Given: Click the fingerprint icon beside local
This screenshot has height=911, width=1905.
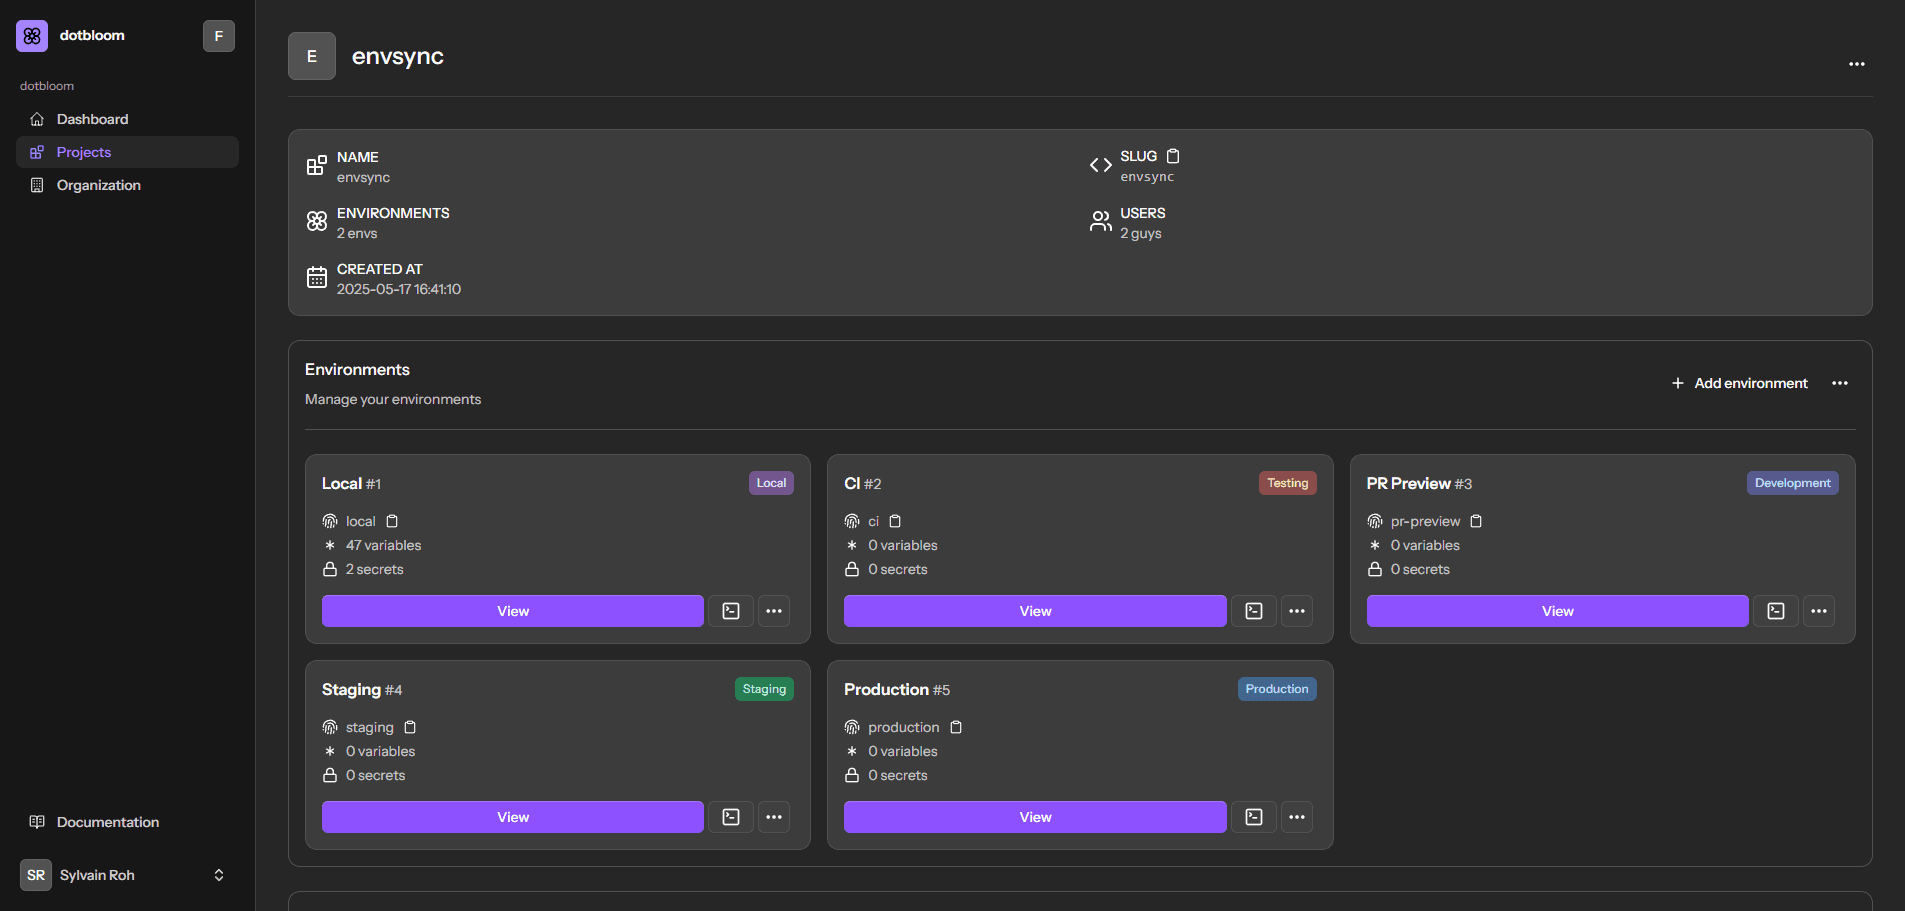Looking at the screenshot, I should (x=330, y=521).
